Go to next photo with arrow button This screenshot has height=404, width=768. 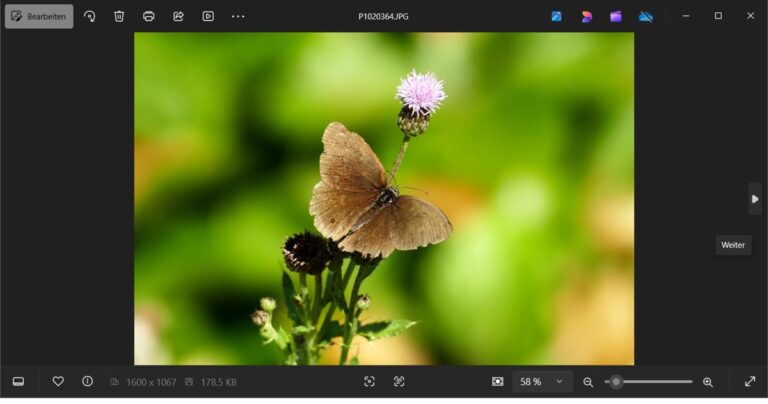(755, 199)
